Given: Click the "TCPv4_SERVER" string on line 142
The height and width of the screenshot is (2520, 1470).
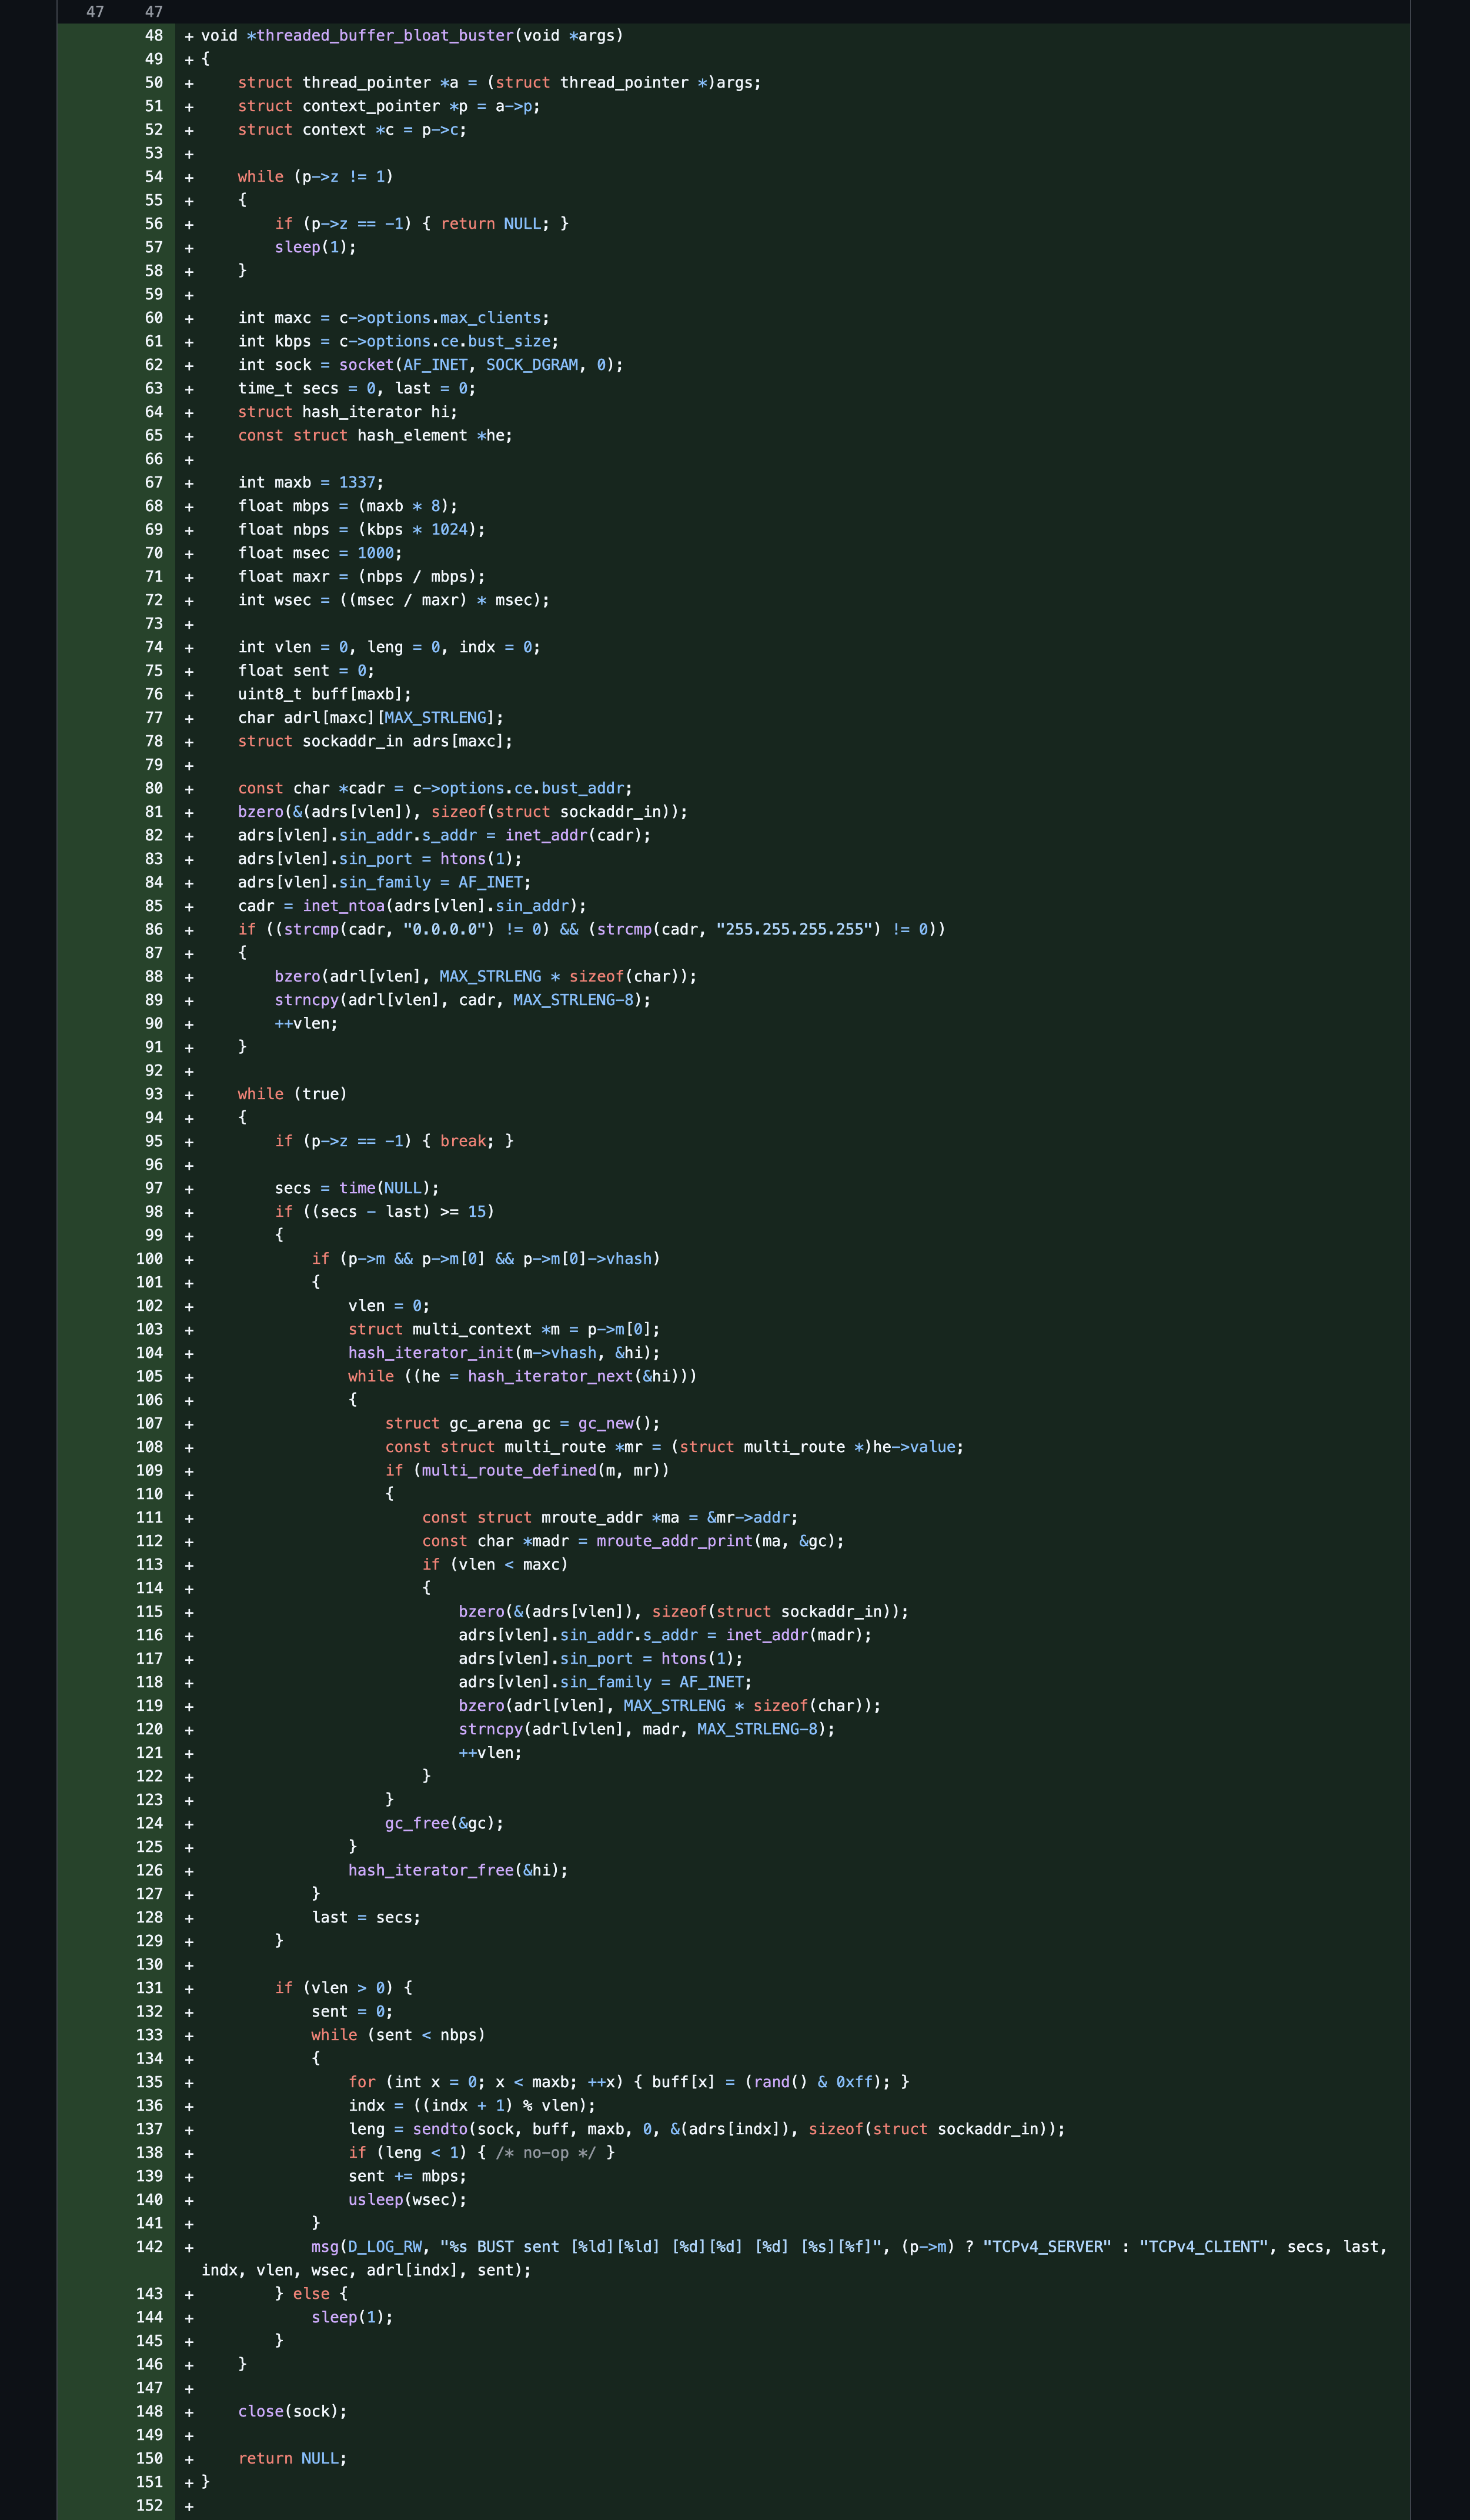Looking at the screenshot, I should [1046, 2247].
